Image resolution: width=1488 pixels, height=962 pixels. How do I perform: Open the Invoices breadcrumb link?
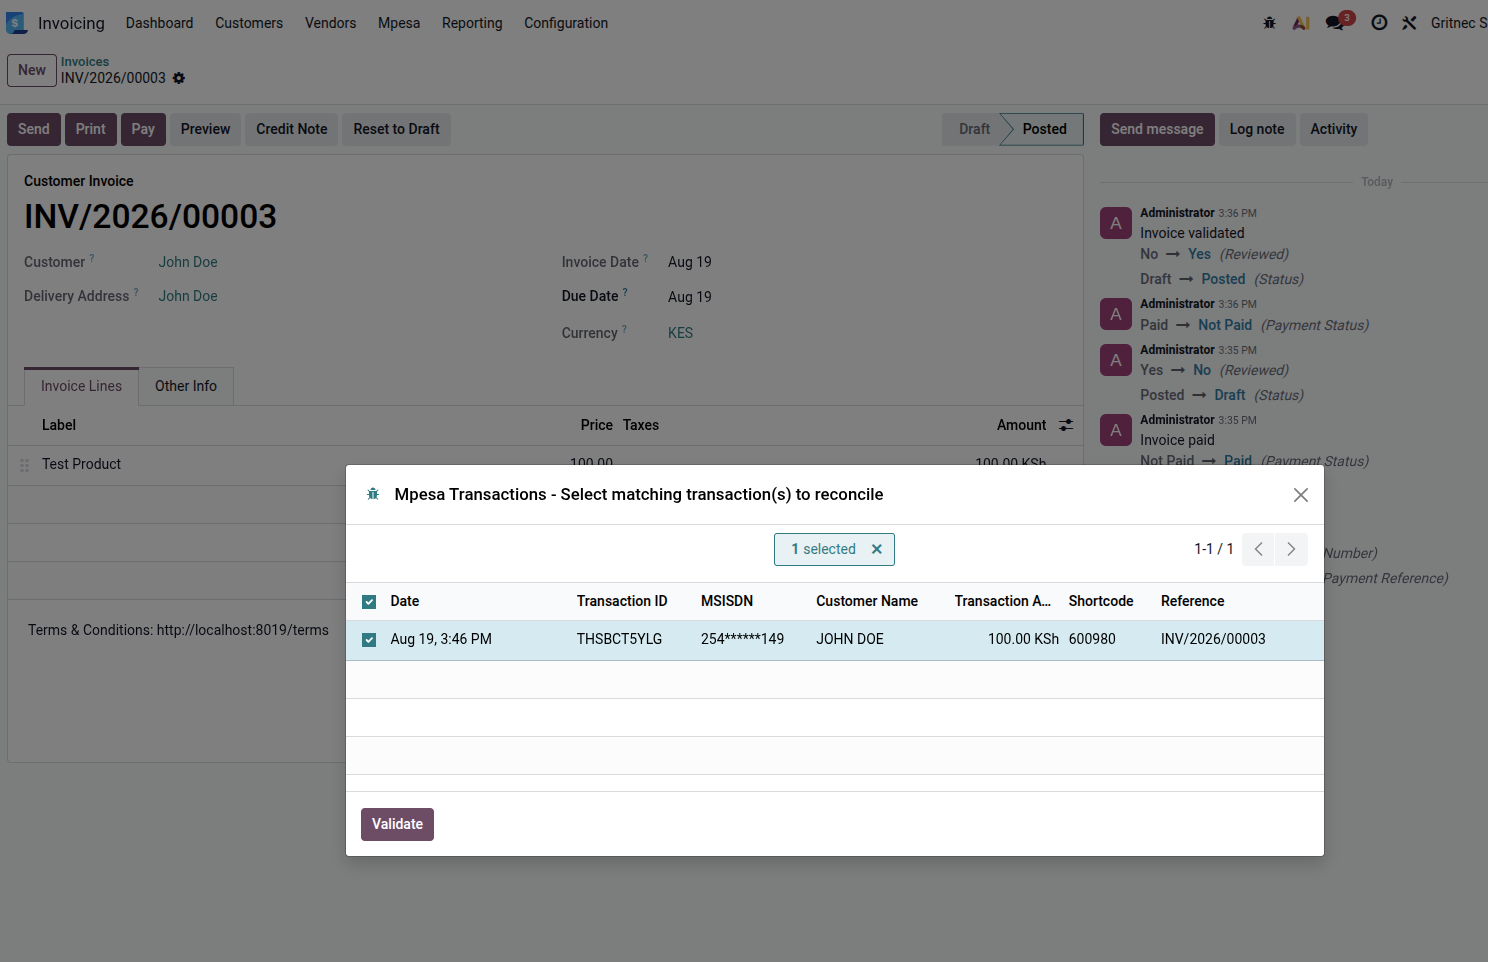[85, 62]
